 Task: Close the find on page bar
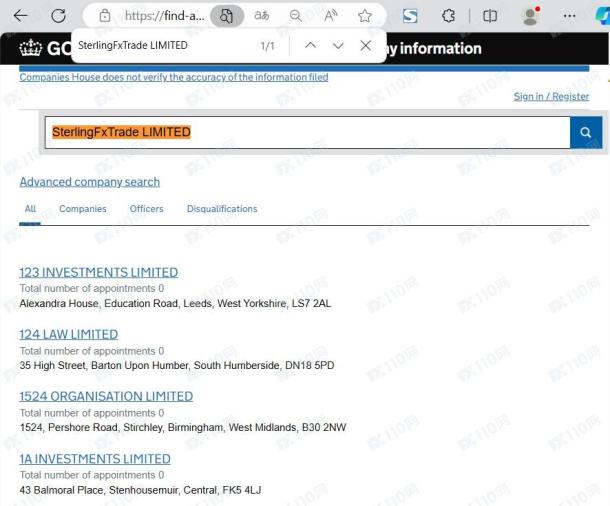365,46
